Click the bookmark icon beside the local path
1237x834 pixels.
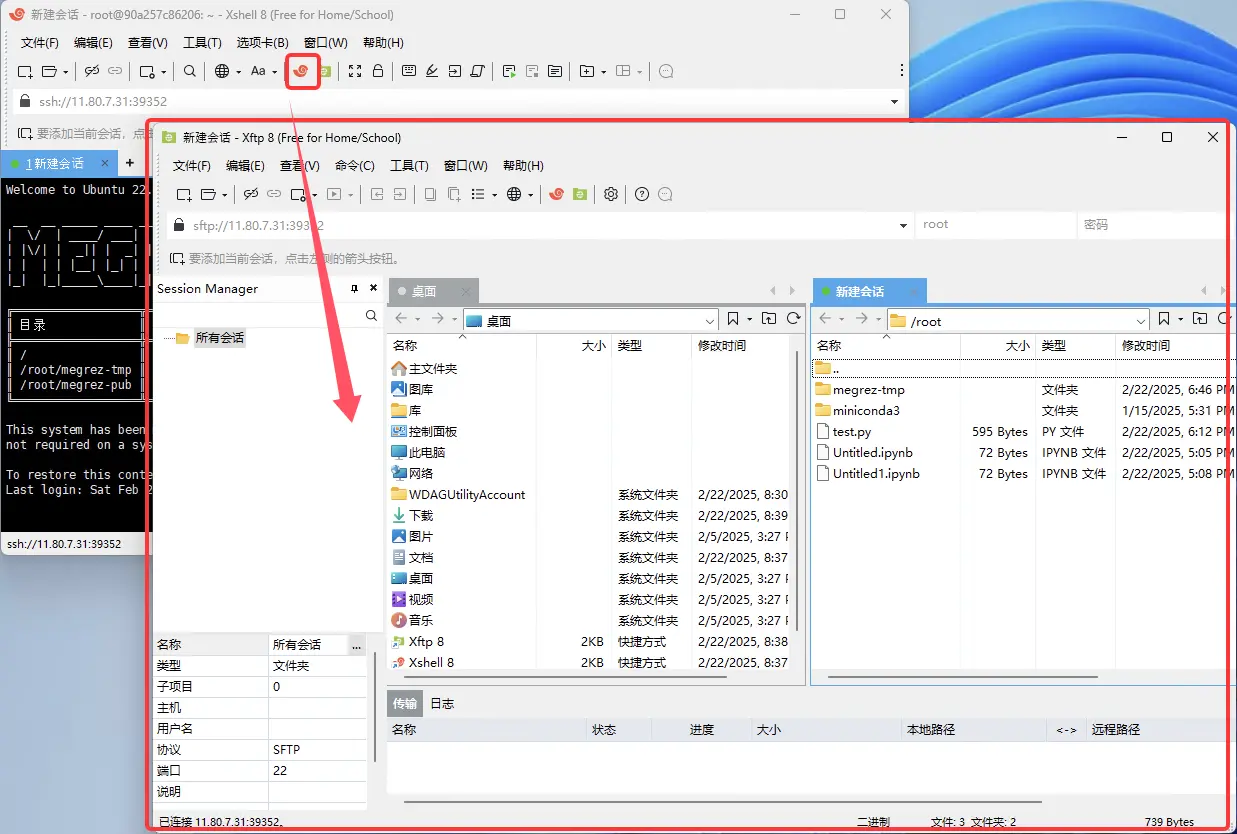[735, 318]
